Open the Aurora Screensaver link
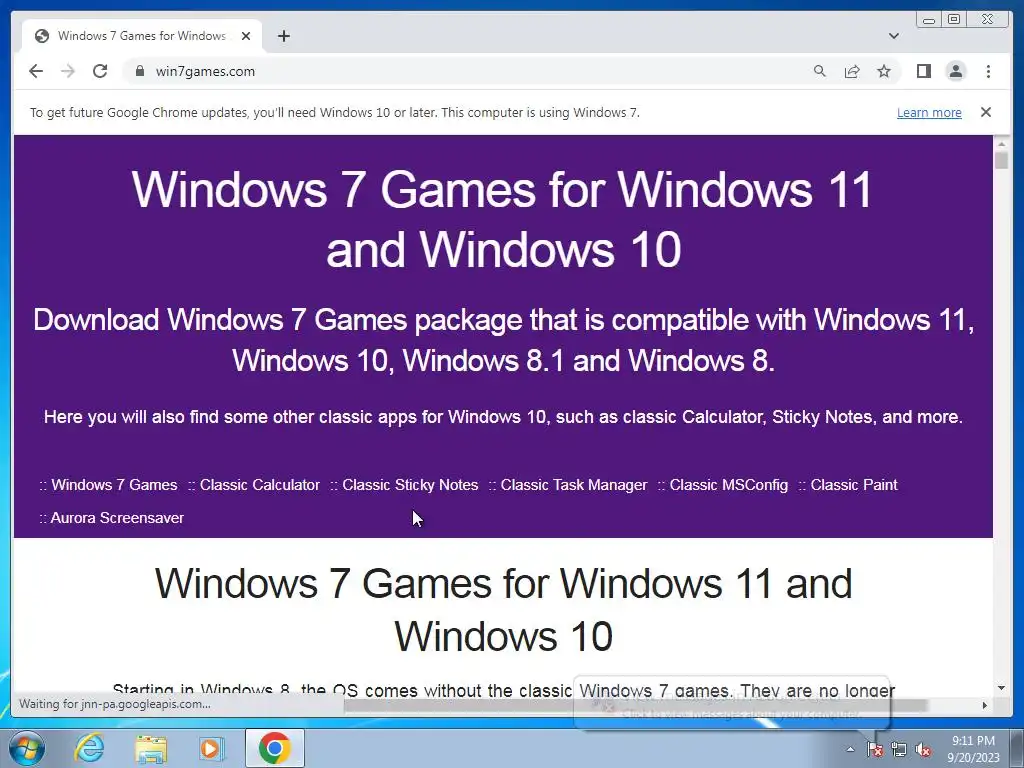 (x=117, y=518)
